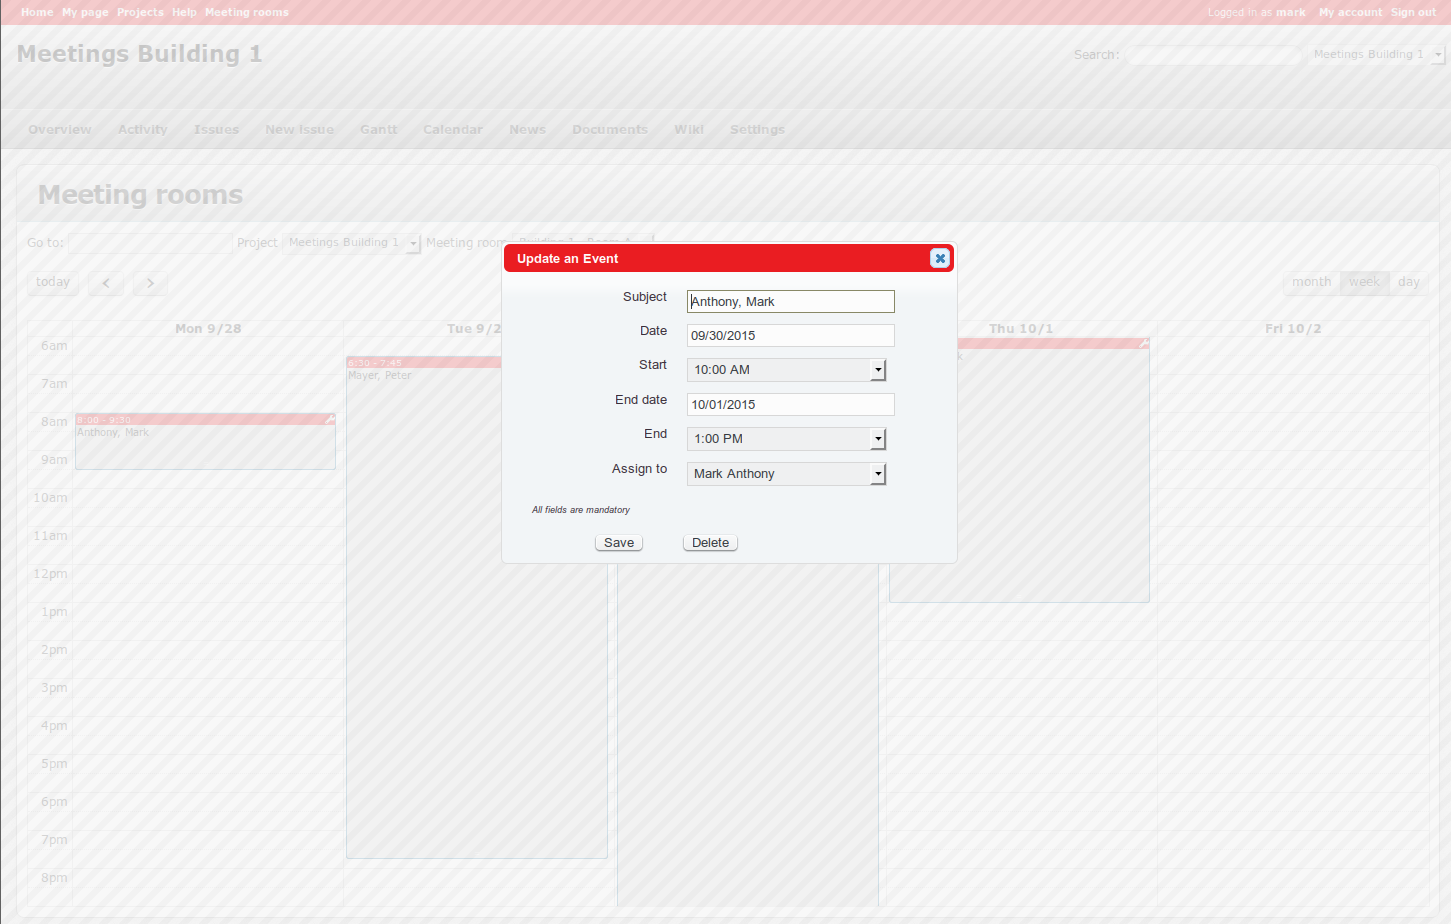The height and width of the screenshot is (924, 1451).
Task: Click Meeting rooms in top menu
Action: click(247, 12)
